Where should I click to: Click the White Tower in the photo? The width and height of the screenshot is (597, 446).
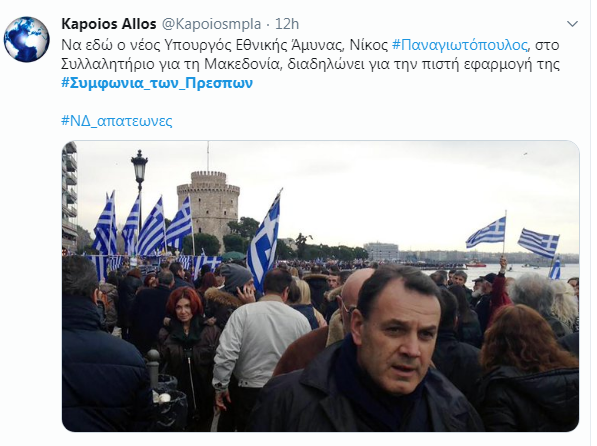pos(208,208)
